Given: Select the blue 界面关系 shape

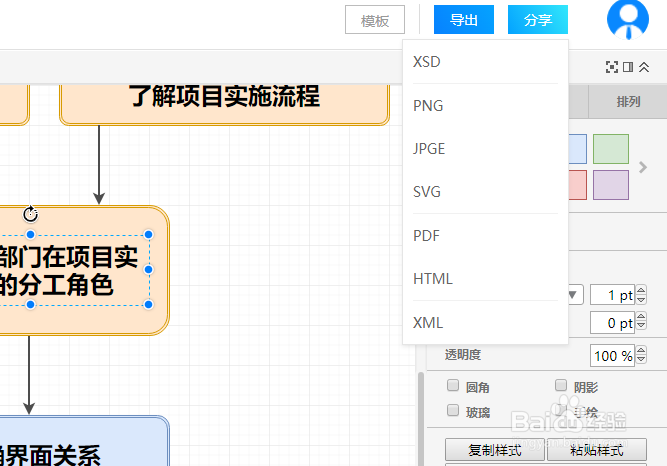Looking at the screenshot, I should [x=84, y=441].
